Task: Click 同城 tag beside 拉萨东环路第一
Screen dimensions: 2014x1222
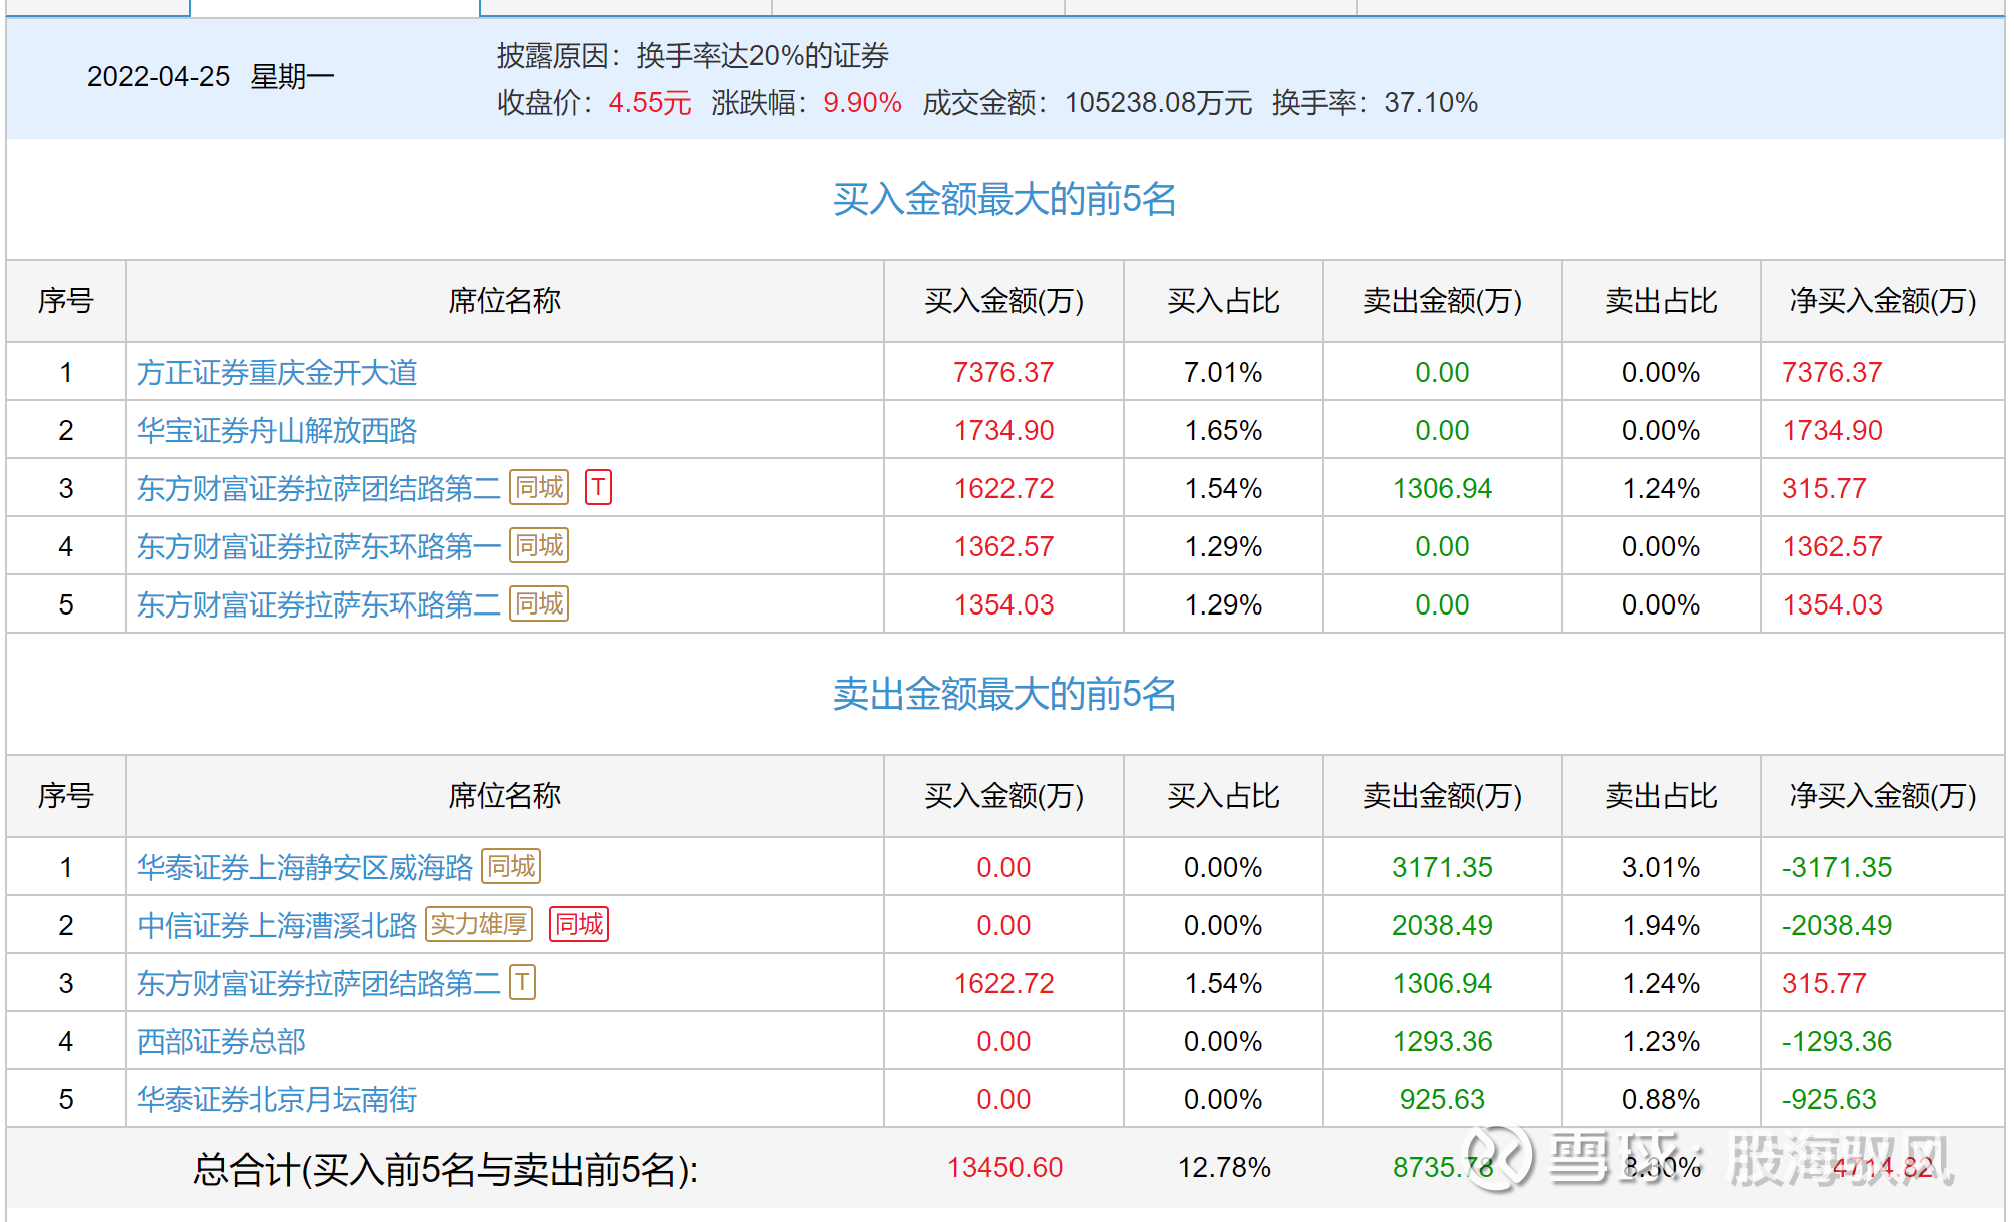Action: (x=539, y=545)
